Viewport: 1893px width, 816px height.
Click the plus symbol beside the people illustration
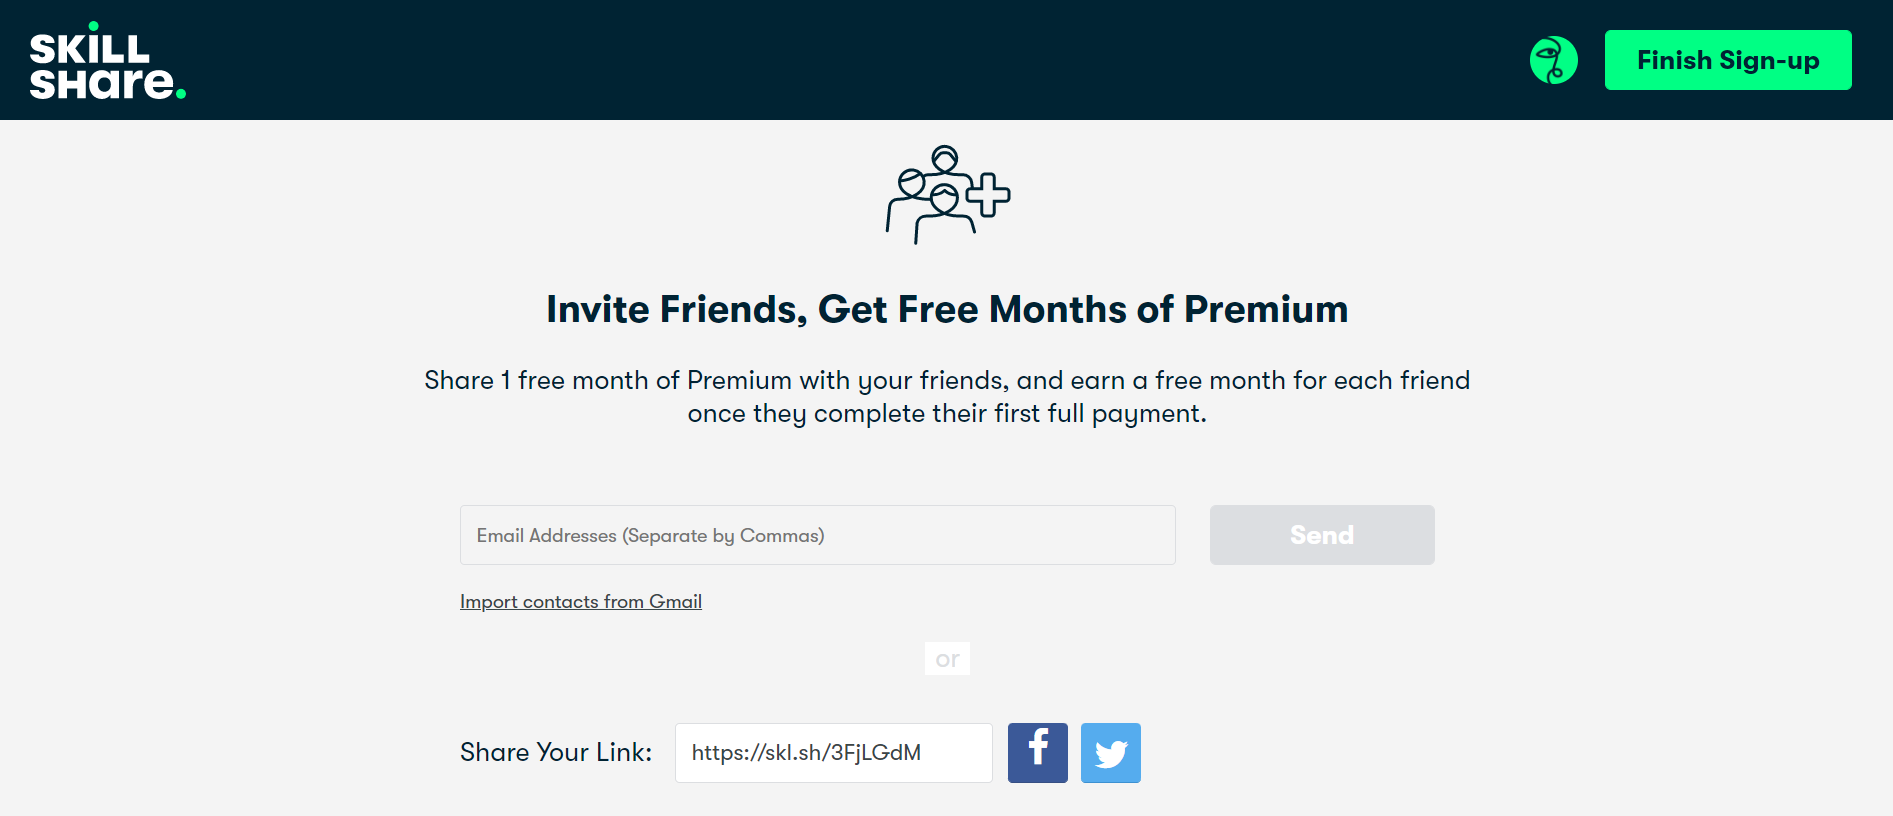[990, 194]
